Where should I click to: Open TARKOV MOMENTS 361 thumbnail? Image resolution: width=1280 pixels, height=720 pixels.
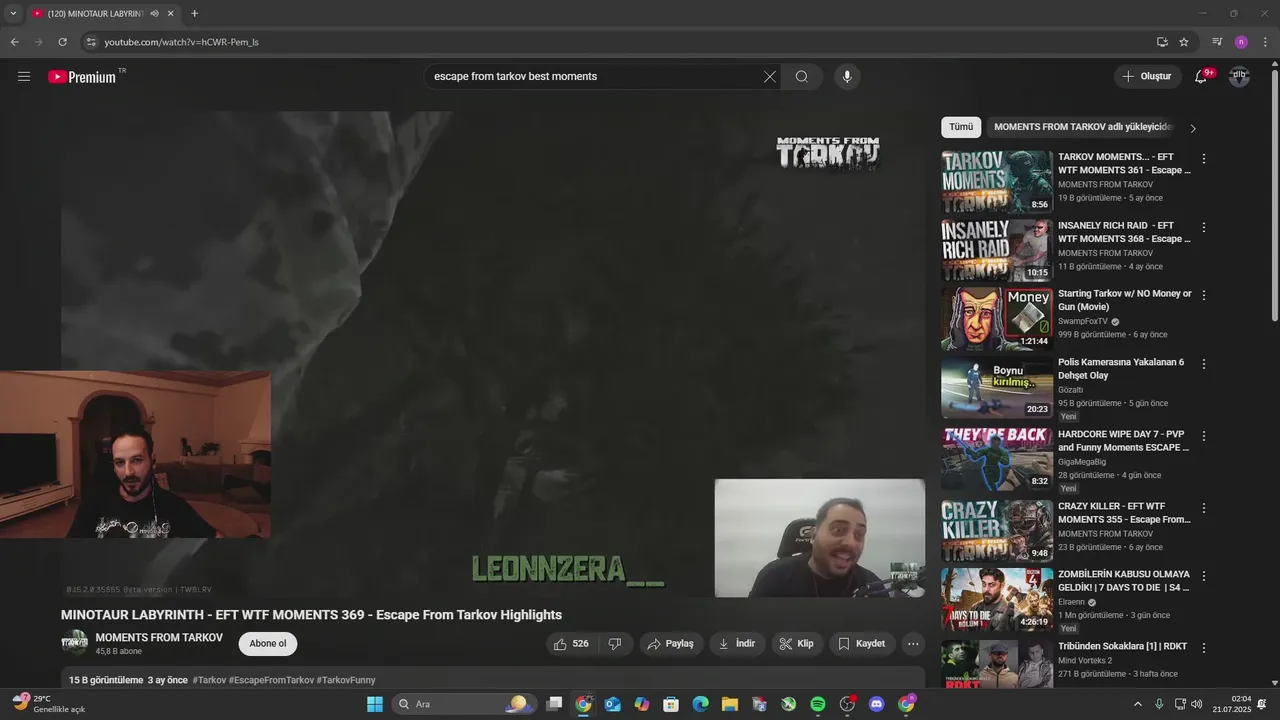tap(997, 182)
